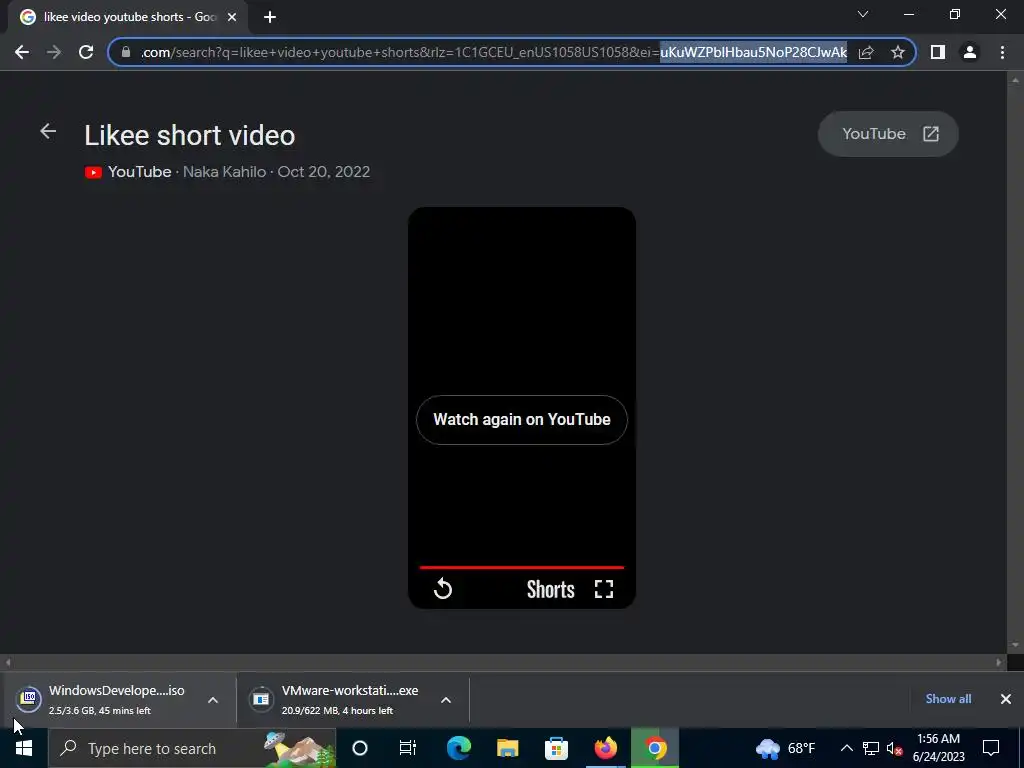Image resolution: width=1024 pixels, height=768 pixels.
Task: Click the Type here to search box
Action: pyautogui.click(x=192, y=748)
